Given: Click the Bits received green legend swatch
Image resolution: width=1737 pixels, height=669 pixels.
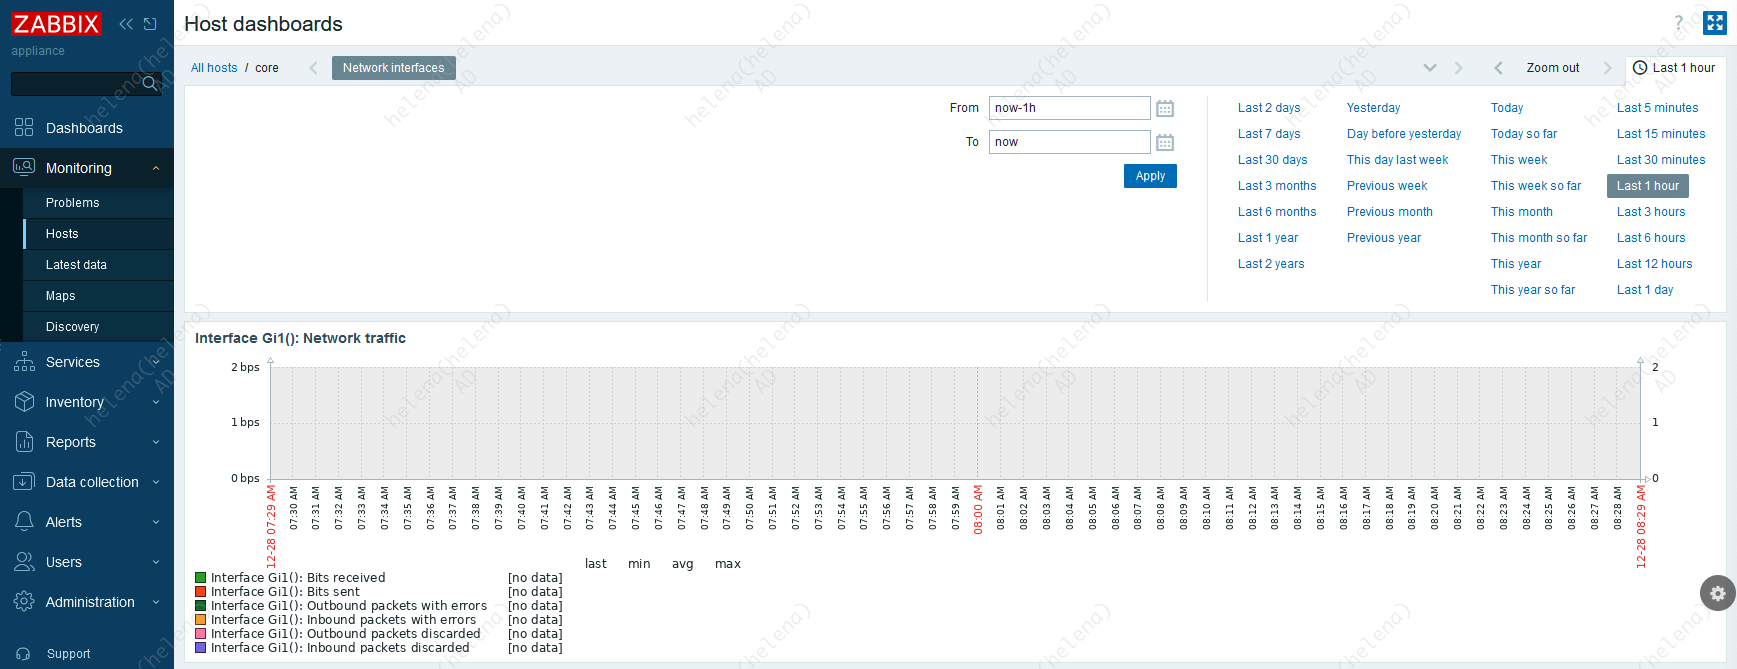Looking at the screenshot, I should [201, 578].
